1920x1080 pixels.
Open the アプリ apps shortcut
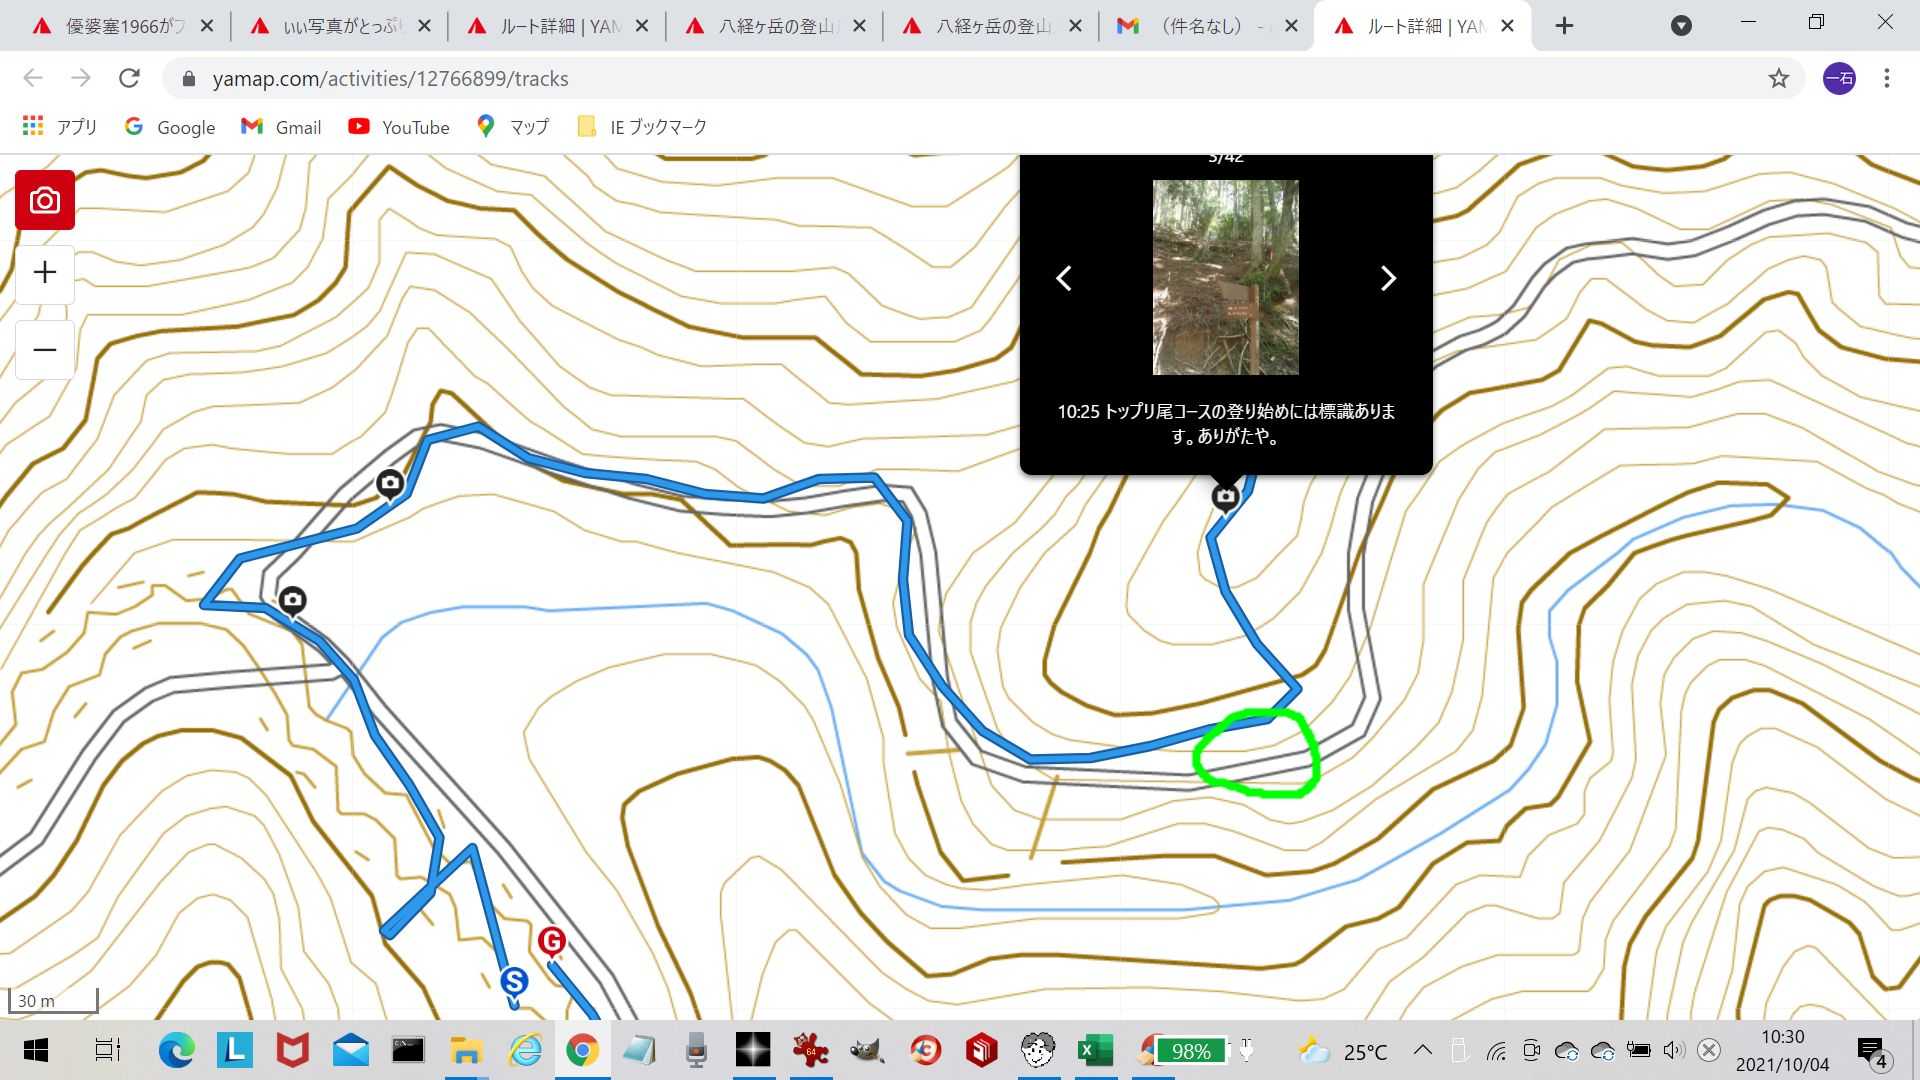pyautogui.click(x=60, y=127)
